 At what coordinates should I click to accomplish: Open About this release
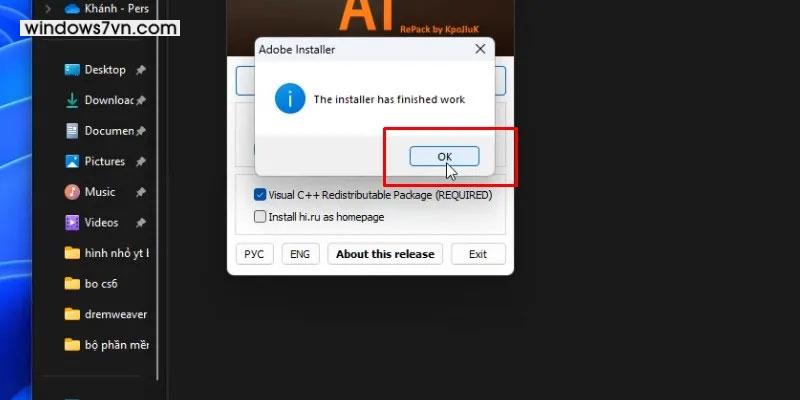click(385, 254)
